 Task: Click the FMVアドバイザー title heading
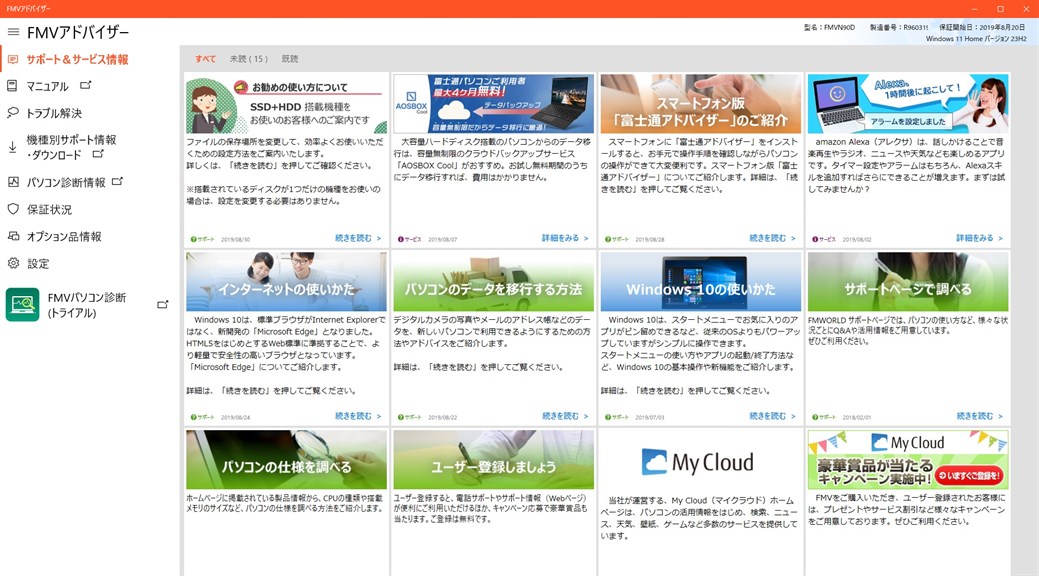click(x=78, y=32)
